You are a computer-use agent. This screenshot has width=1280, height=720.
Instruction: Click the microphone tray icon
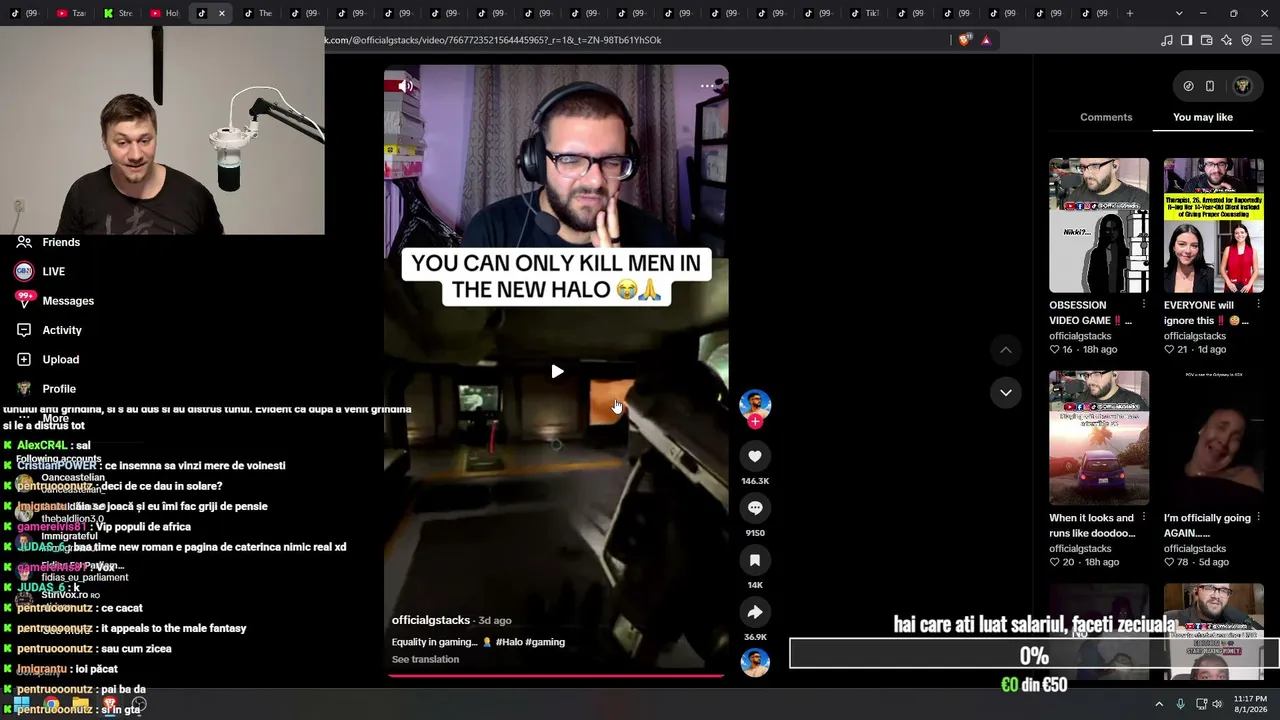coord(1180,704)
